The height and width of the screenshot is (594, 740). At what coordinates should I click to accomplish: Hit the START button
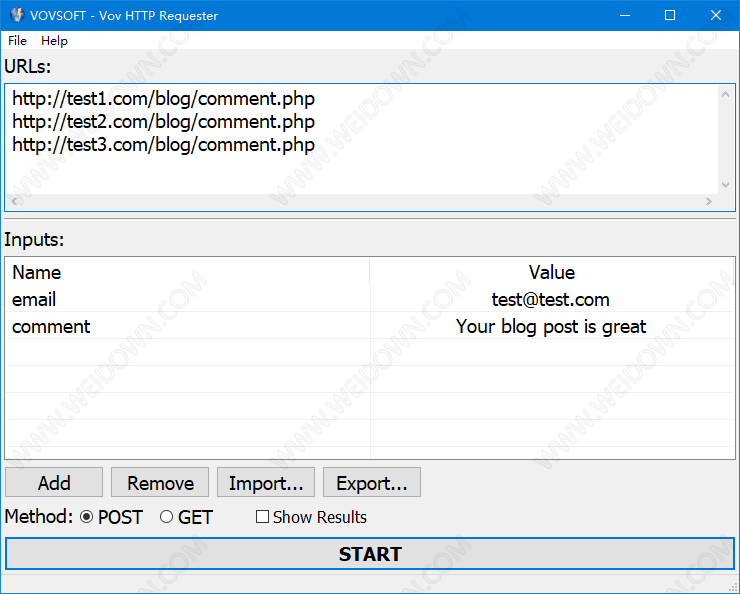coord(370,554)
